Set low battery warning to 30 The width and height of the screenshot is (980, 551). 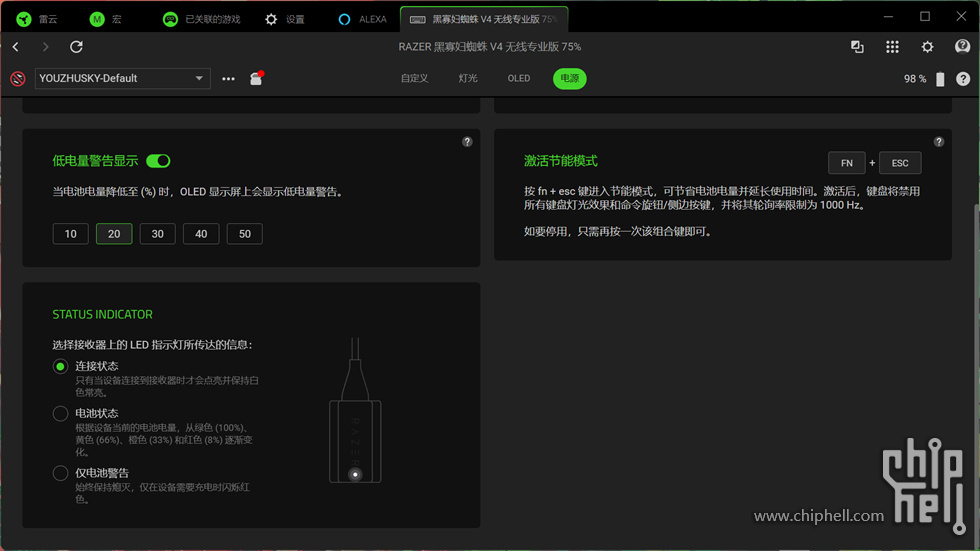click(x=158, y=234)
